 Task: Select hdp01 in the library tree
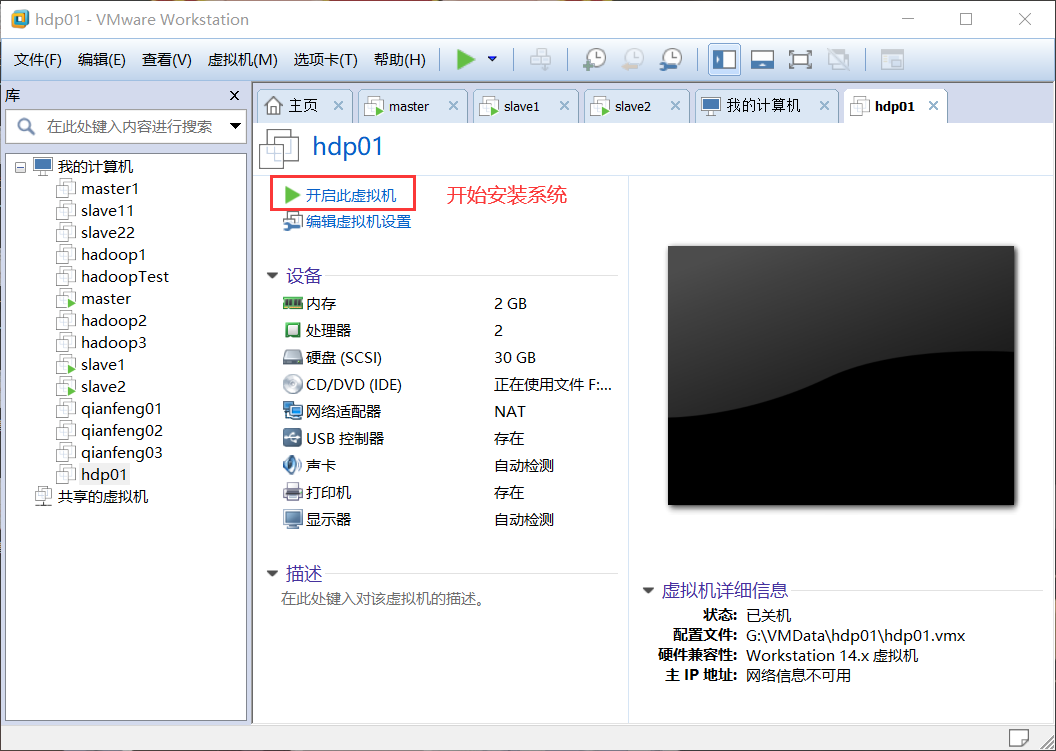click(x=104, y=475)
